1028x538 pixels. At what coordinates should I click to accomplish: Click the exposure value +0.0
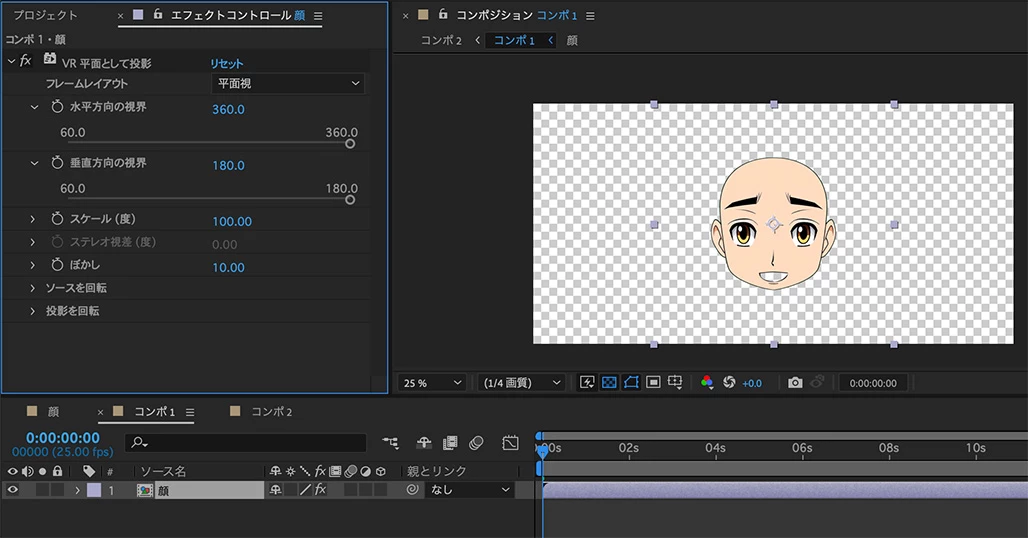(x=752, y=383)
